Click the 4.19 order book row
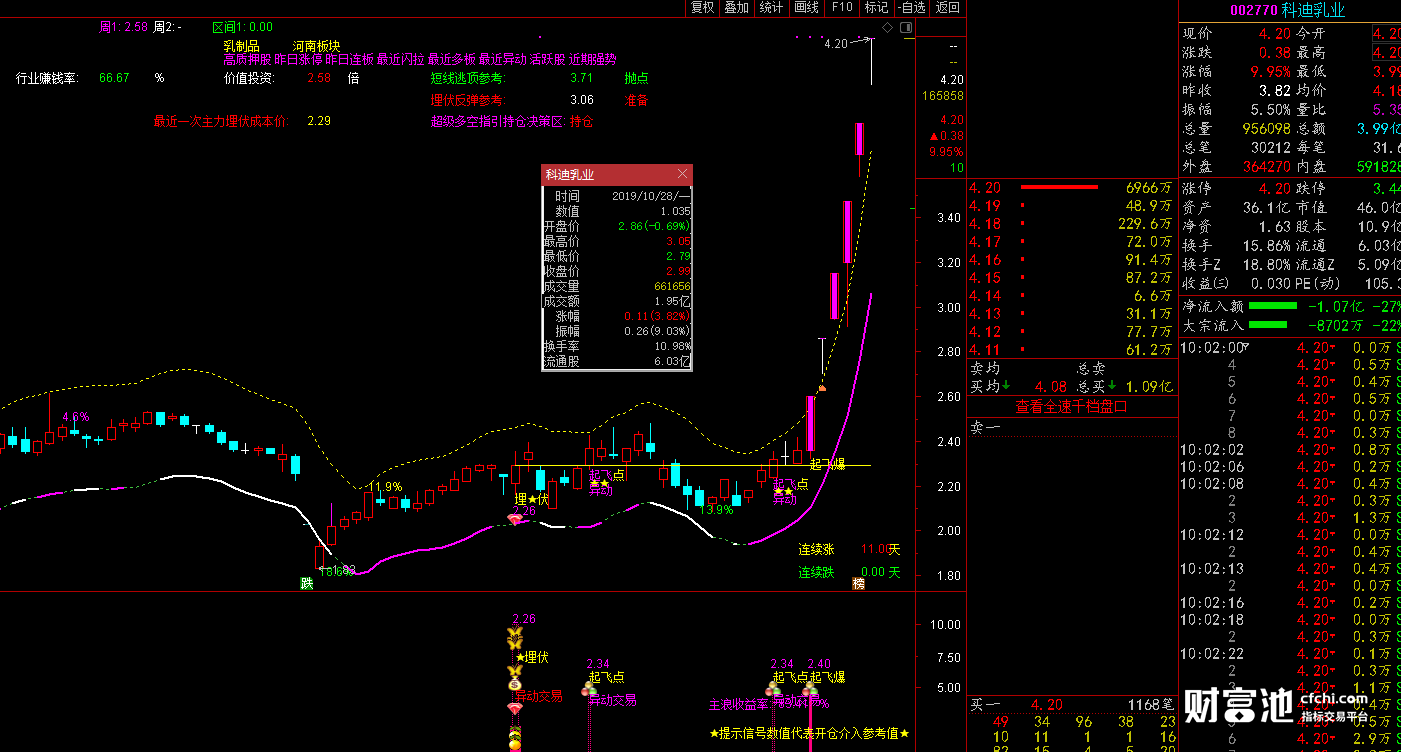Screen dimensions: 1401x752 [x=1072, y=206]
